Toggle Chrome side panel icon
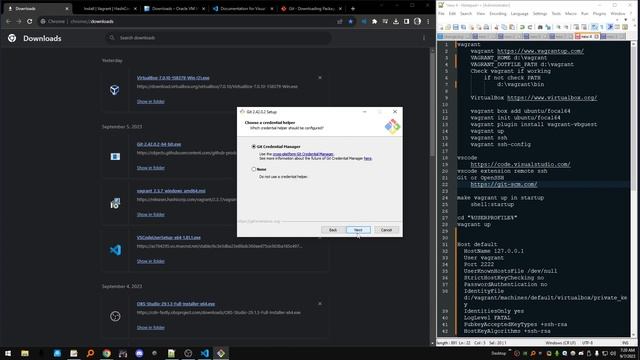Image resolution: width=640 pixels, height=360 pixels. (406, 21)
